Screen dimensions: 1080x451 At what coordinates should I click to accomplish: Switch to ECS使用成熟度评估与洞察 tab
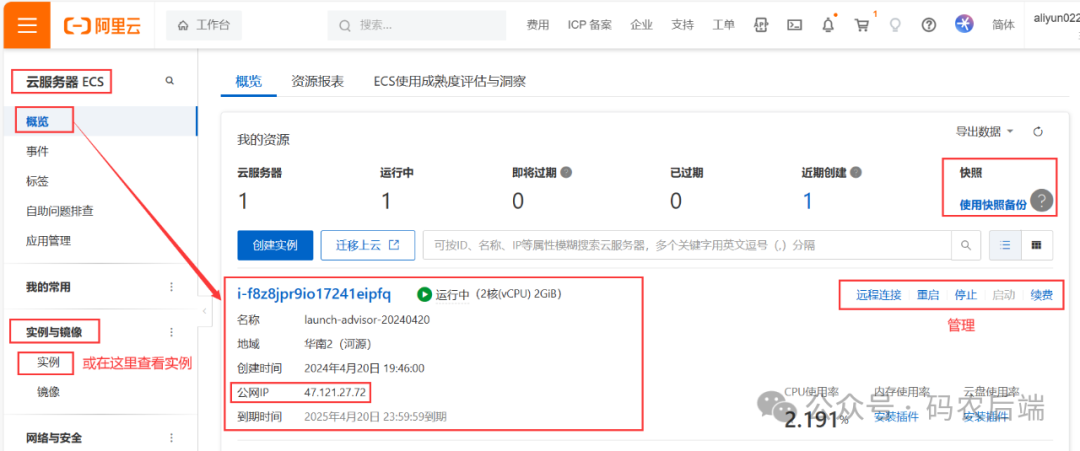coord(450,81)
